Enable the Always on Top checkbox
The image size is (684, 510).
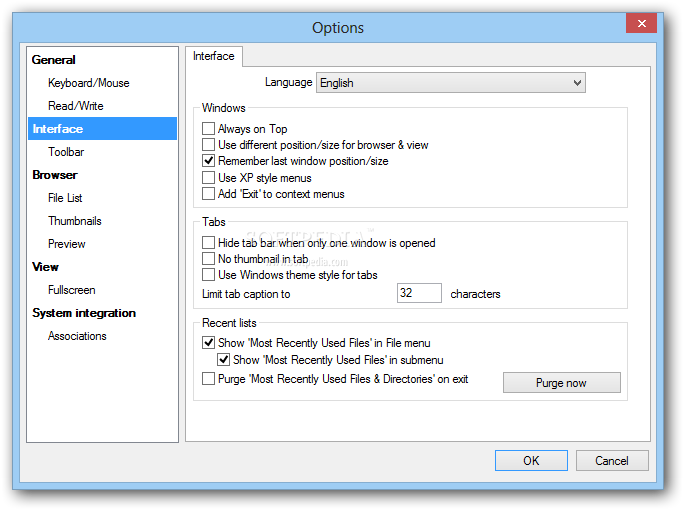pyautogui.click(x=208, y=129)
